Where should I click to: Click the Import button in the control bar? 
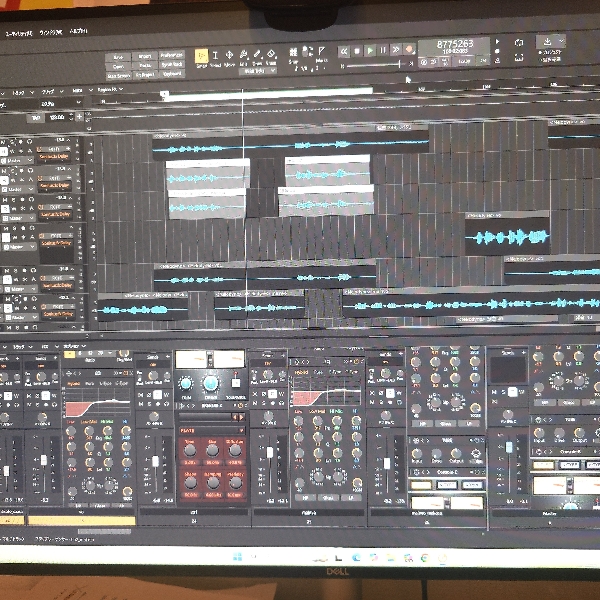[x=145, y=55]
